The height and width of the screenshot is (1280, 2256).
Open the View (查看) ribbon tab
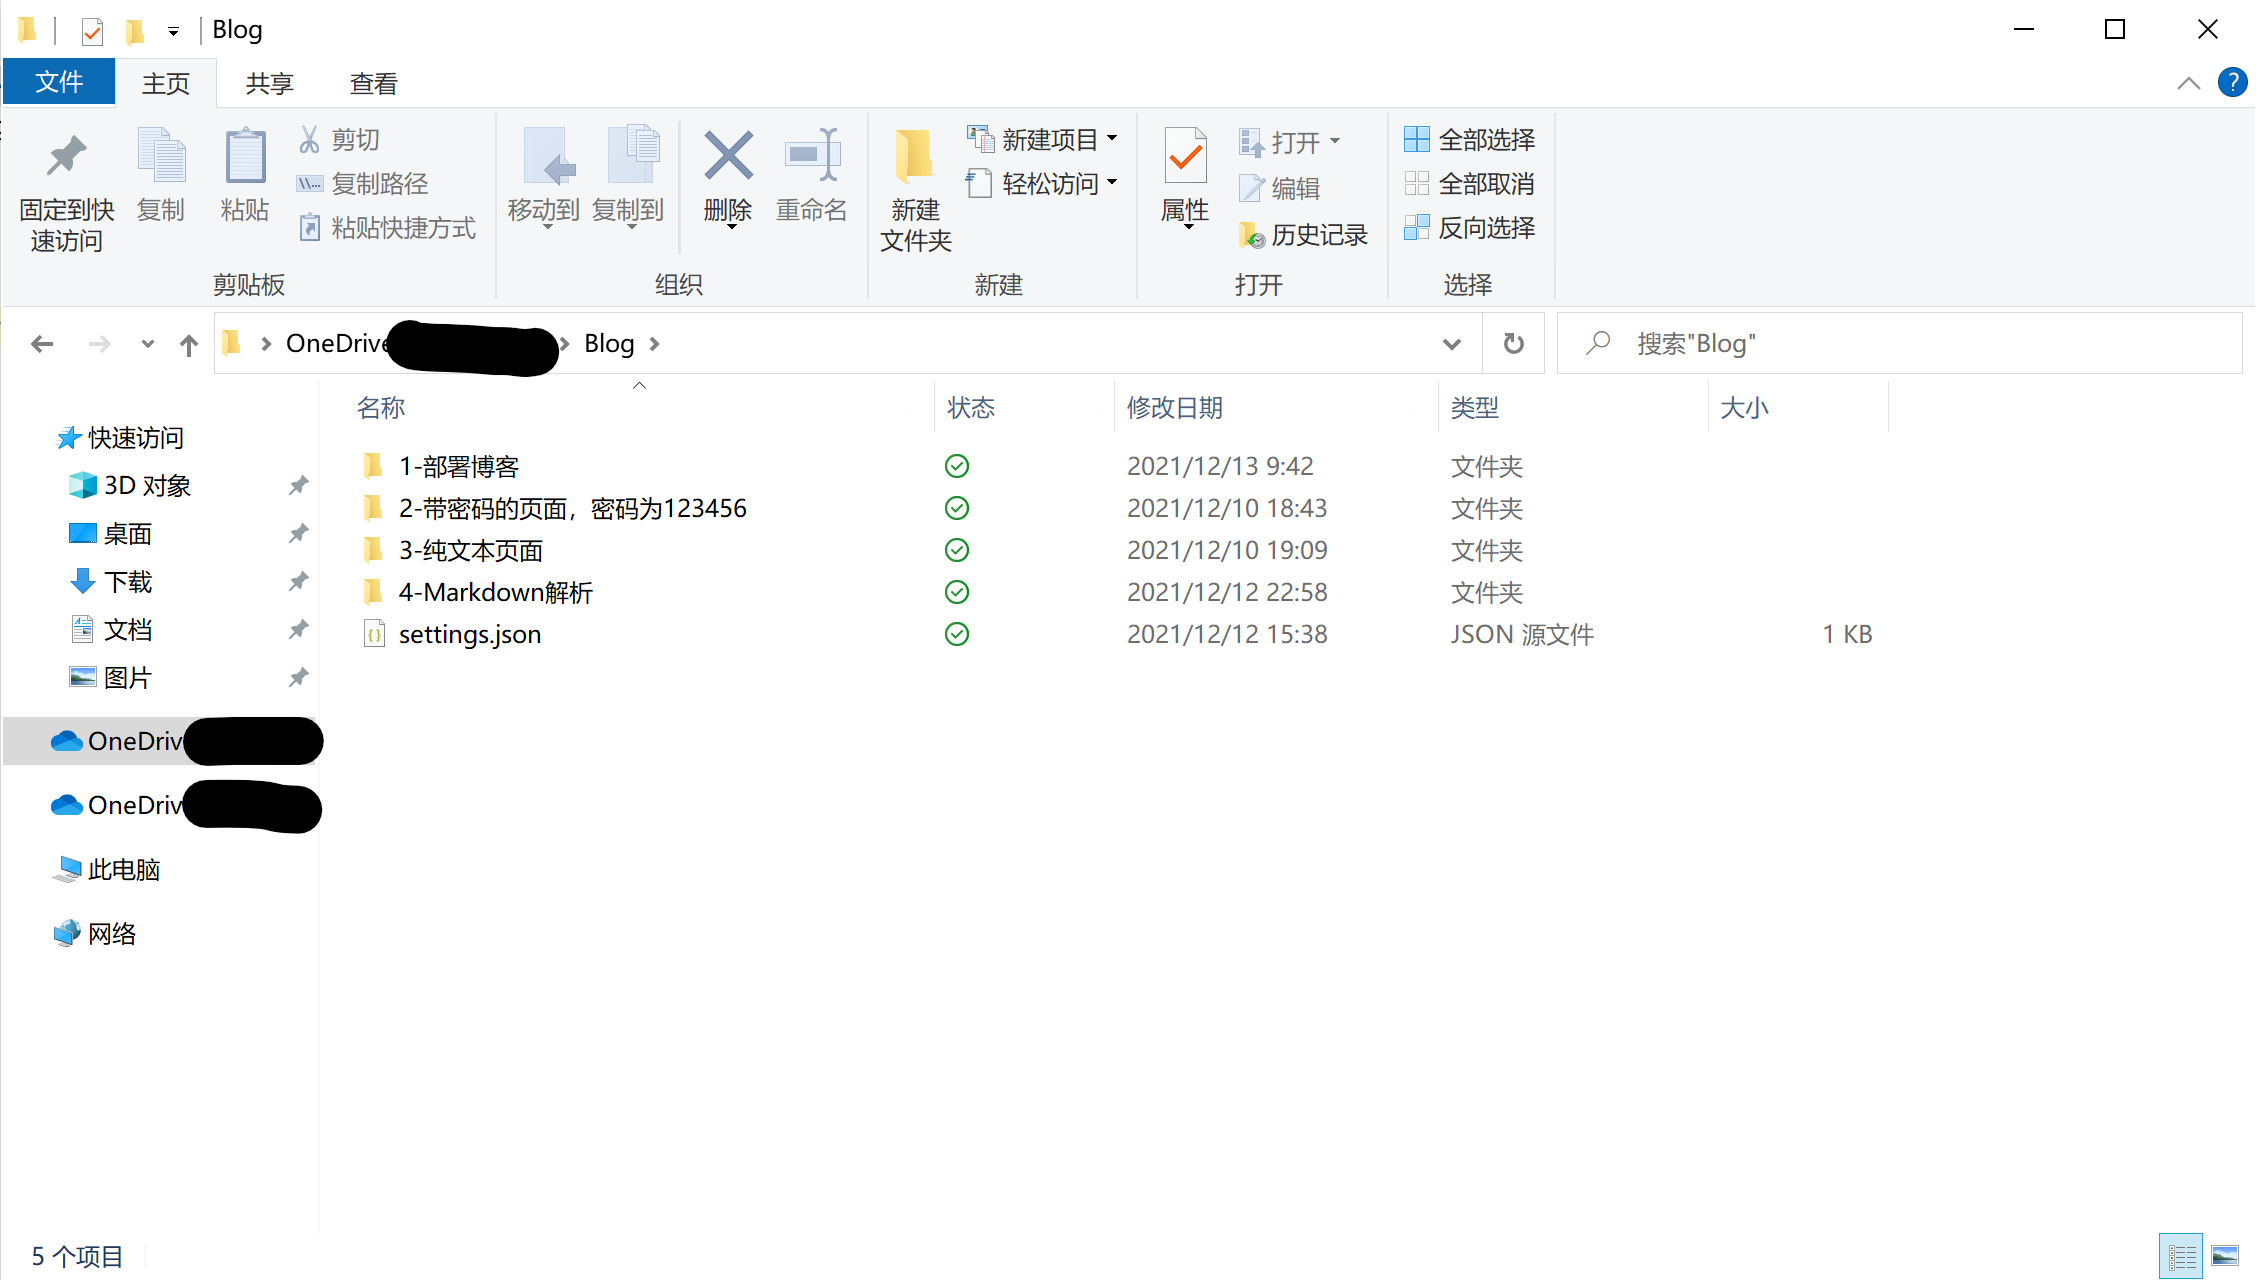click(x=373, y=83)
